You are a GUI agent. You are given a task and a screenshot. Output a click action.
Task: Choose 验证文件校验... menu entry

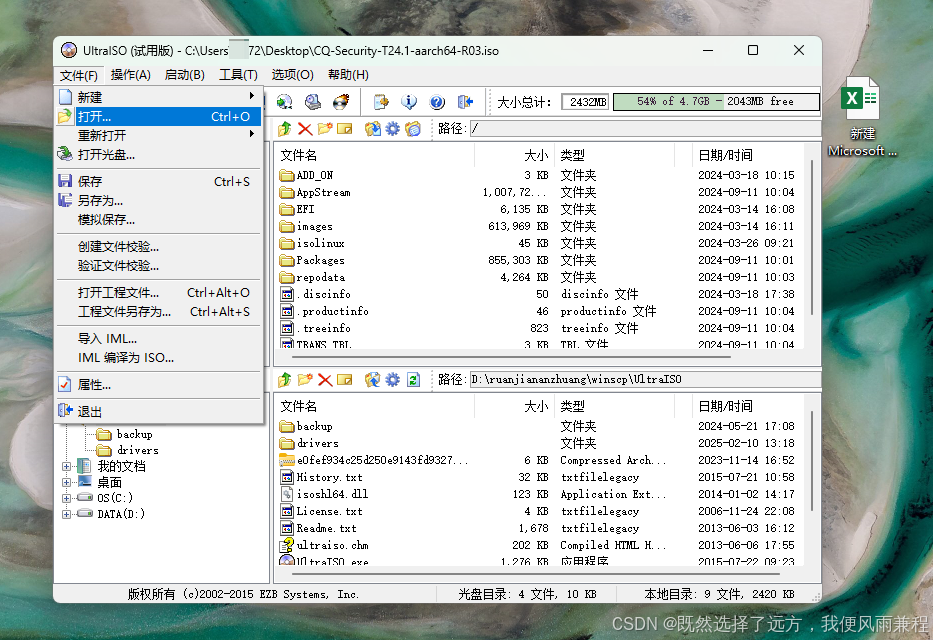click(x=159, y=265)
